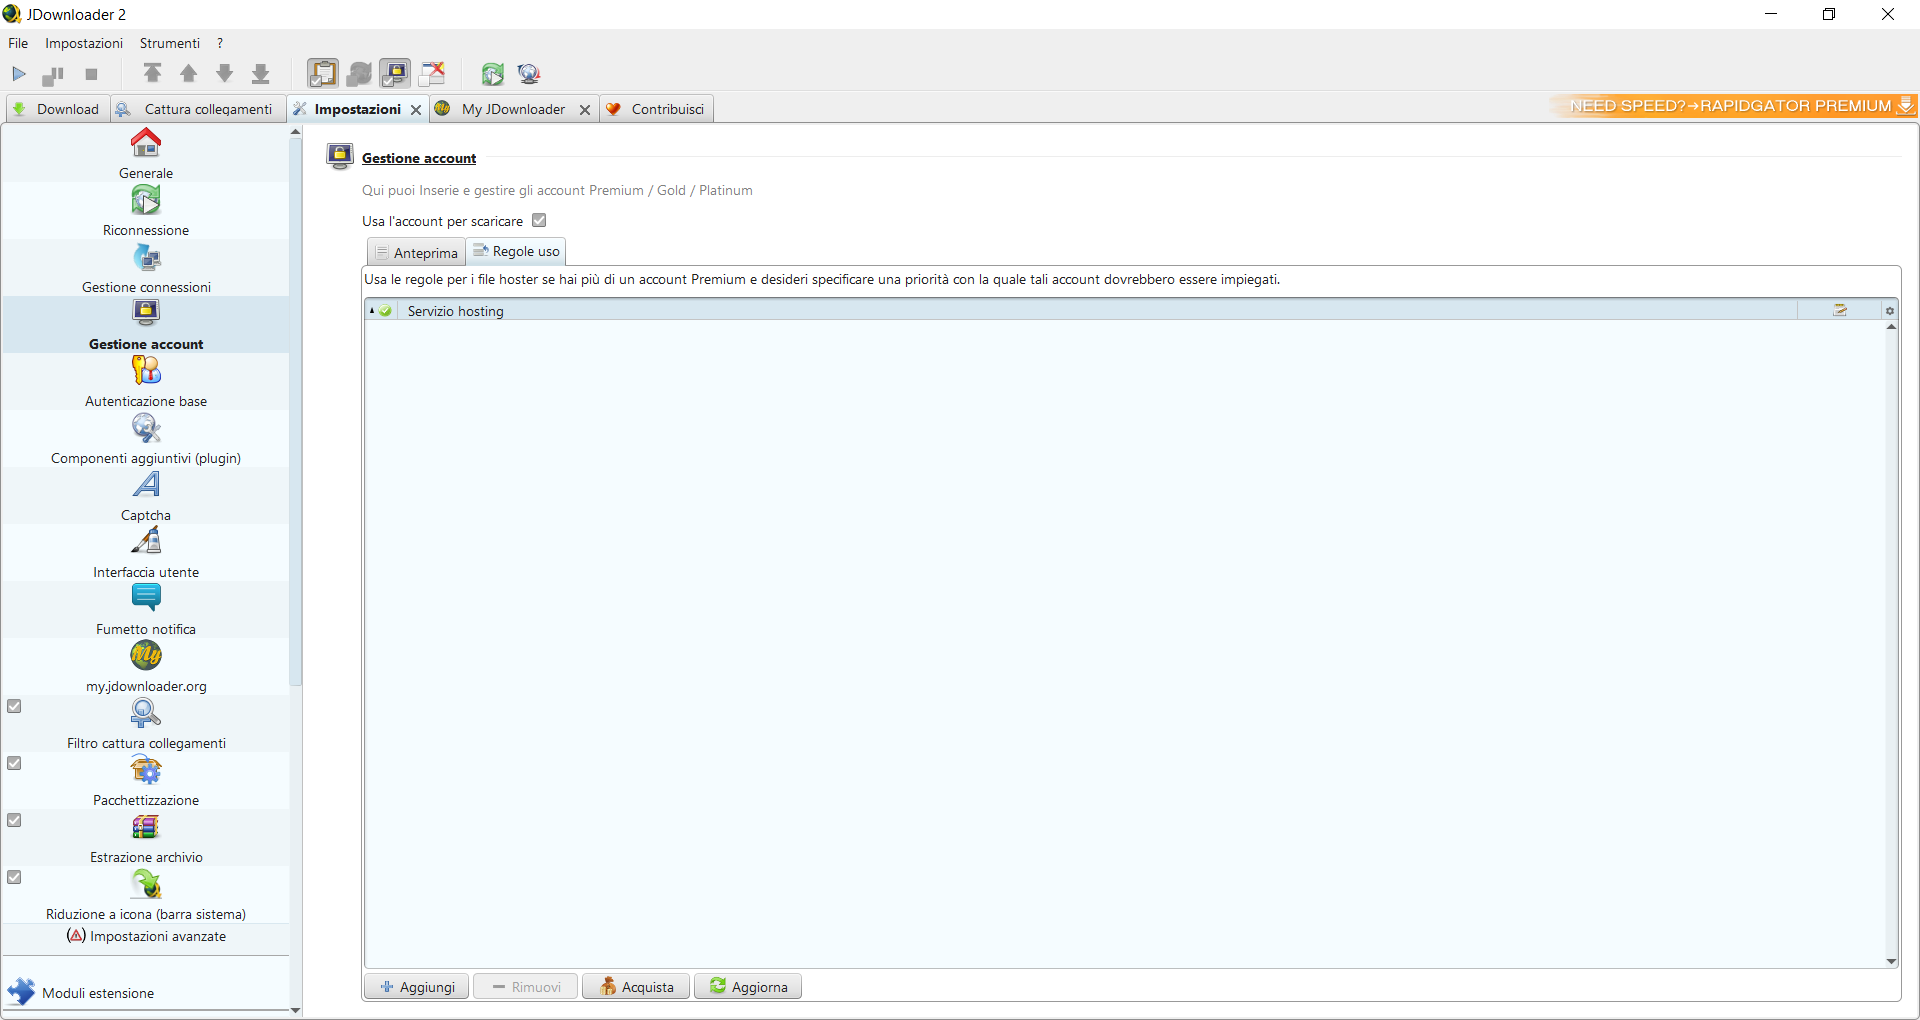Click the enabled-state column header icon
The height and width of the screenshot is (1020, 1920).
[385, 311]
